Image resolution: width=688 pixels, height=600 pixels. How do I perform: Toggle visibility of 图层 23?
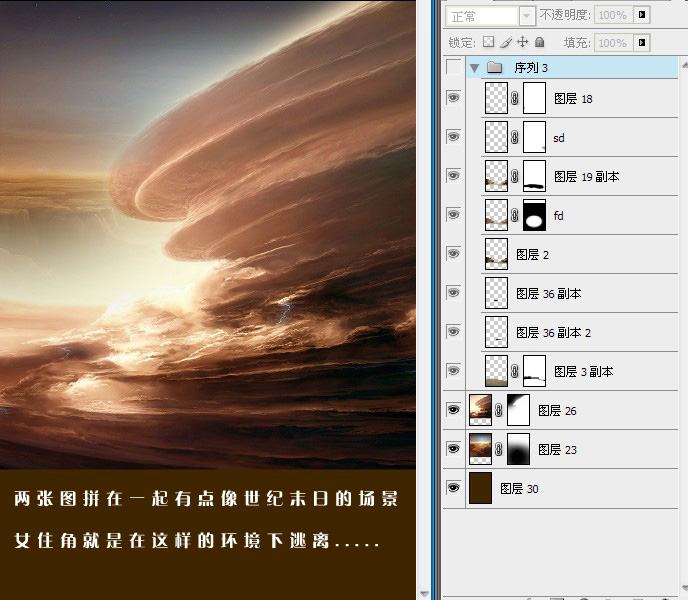(x=453, y=449)
